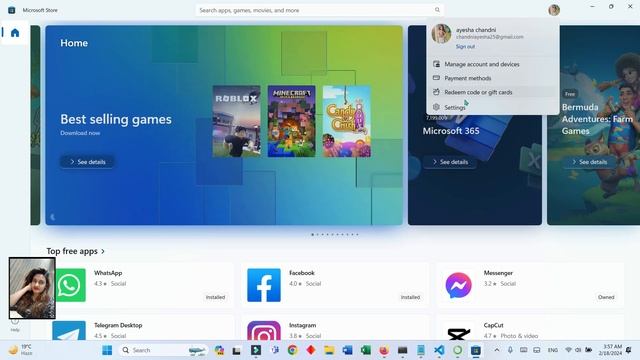Click the search magnifier icon

(437, 10)
